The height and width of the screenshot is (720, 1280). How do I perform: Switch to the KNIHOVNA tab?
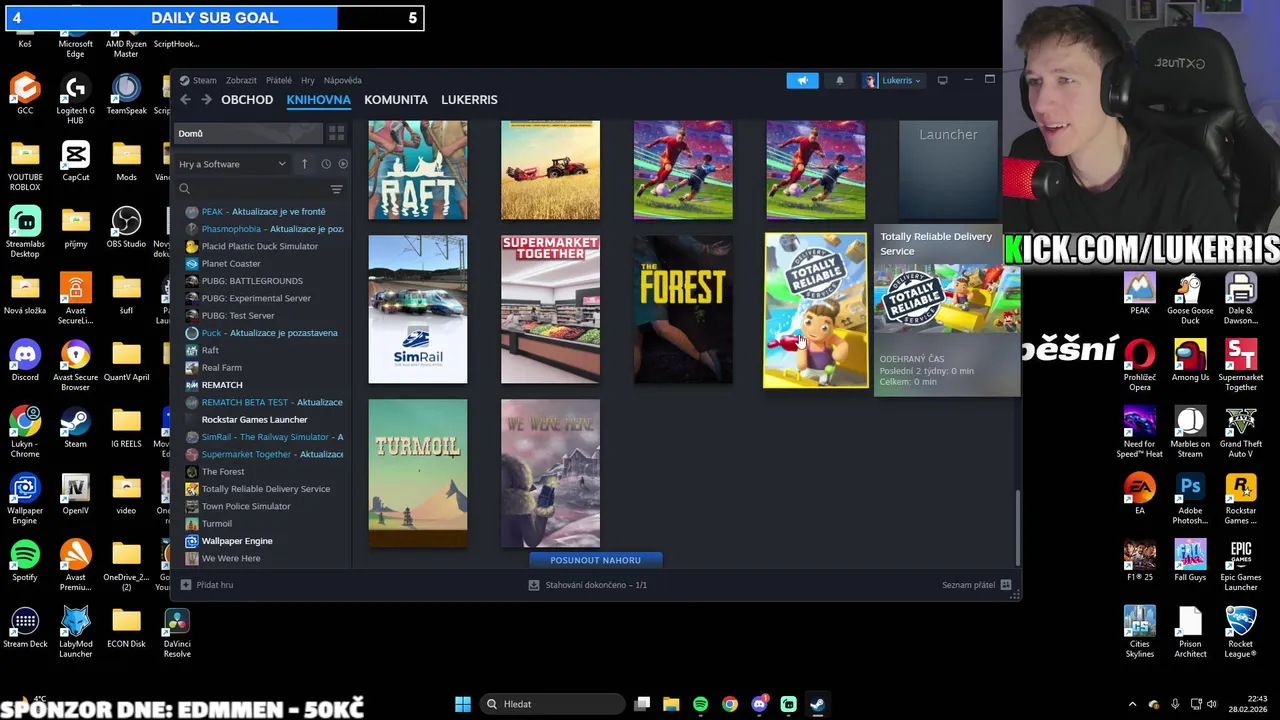[318, 100]
